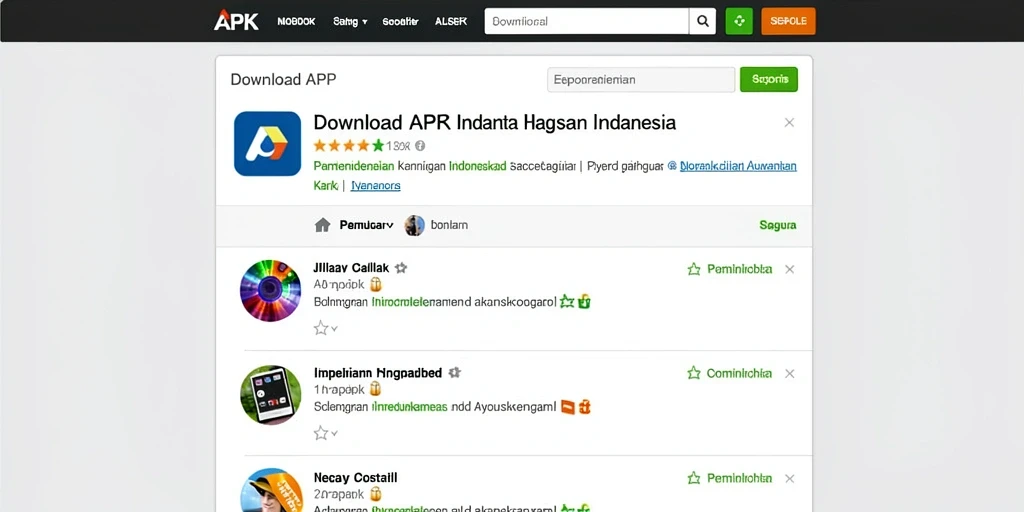Open Download APR Indanta Hagsan Indonesia title
The width and height of the screenshot is (1024, 512).
coord(494,122)
